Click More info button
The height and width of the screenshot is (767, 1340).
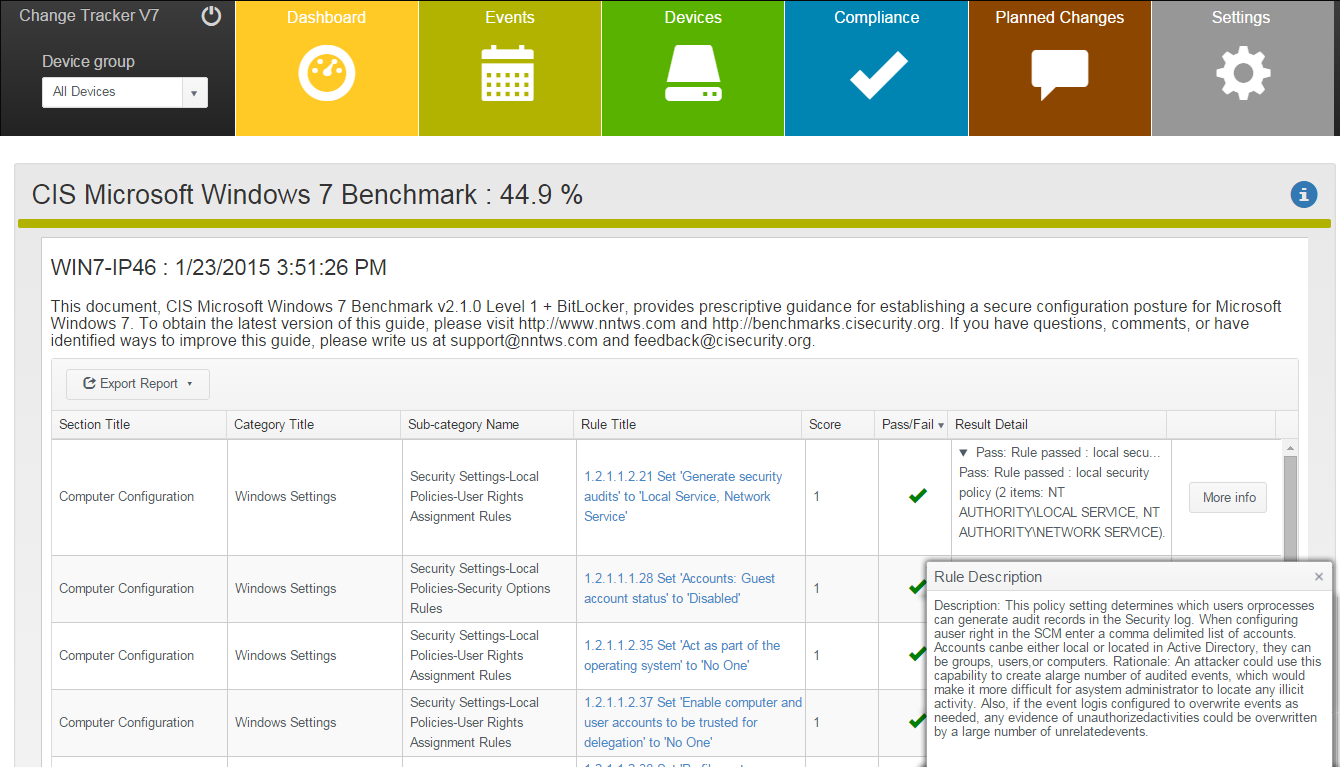[1228, 497]
